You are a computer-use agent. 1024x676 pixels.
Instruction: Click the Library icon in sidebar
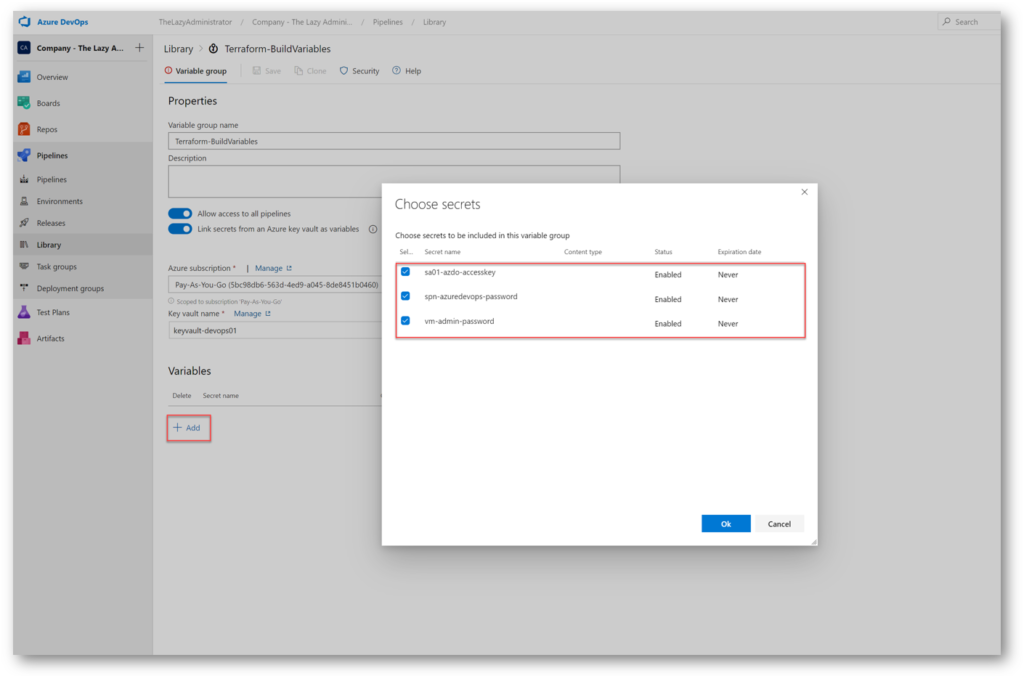(x=24, y=245)
